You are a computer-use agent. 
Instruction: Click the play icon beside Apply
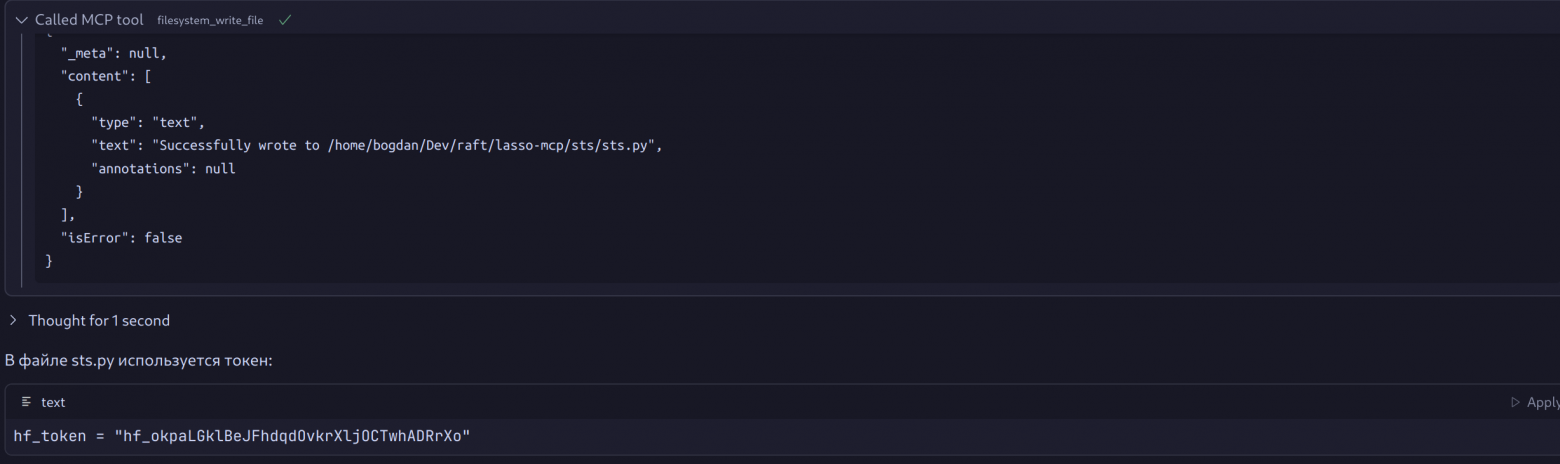pyautogui.click(x=1516, y=402)
